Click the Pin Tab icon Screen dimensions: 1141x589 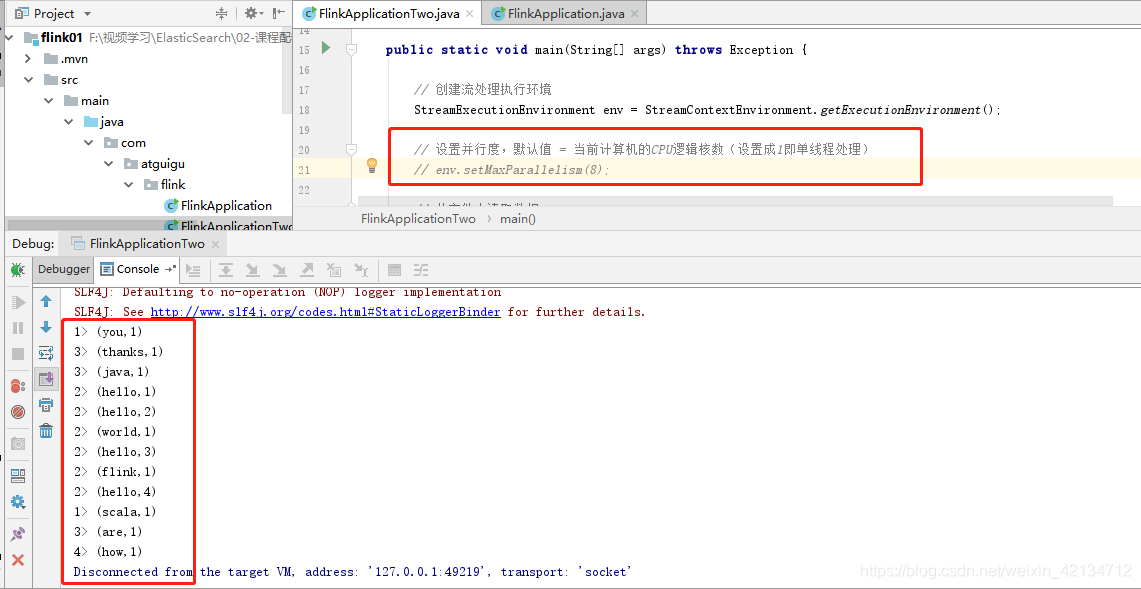point(18,534)
